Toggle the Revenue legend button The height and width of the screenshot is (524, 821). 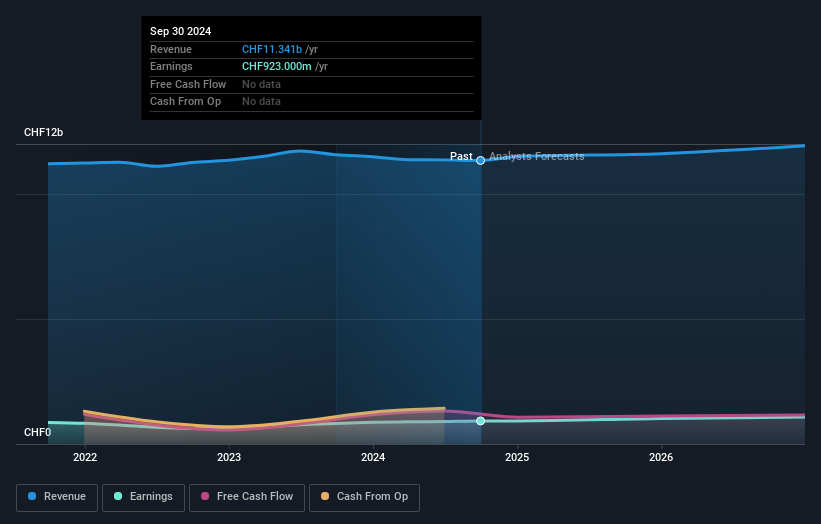[57, 497]
